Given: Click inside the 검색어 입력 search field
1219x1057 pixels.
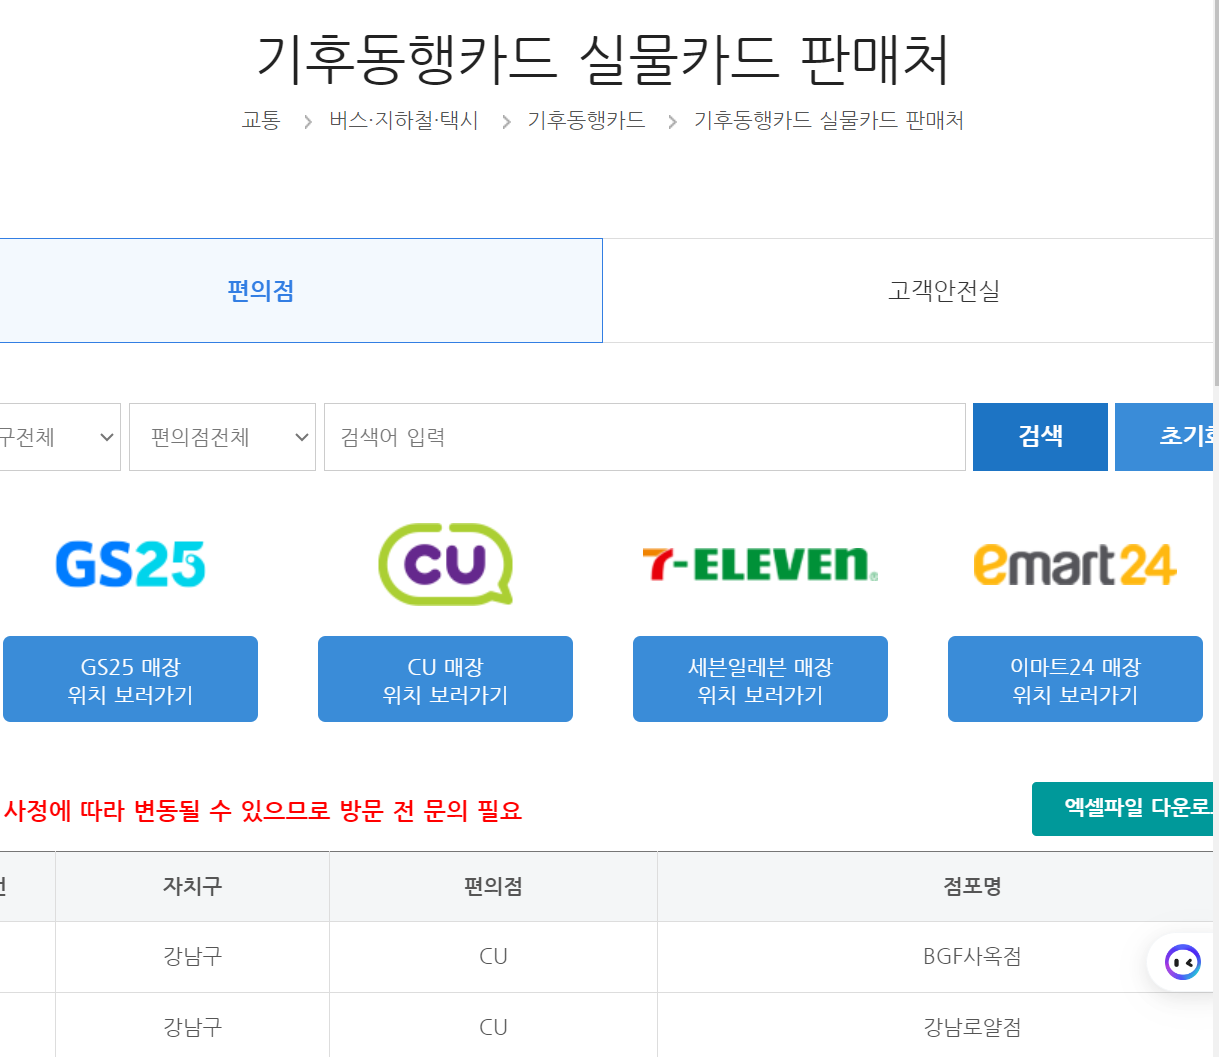Looking at the screenshot, I should (x=643, y=437).
